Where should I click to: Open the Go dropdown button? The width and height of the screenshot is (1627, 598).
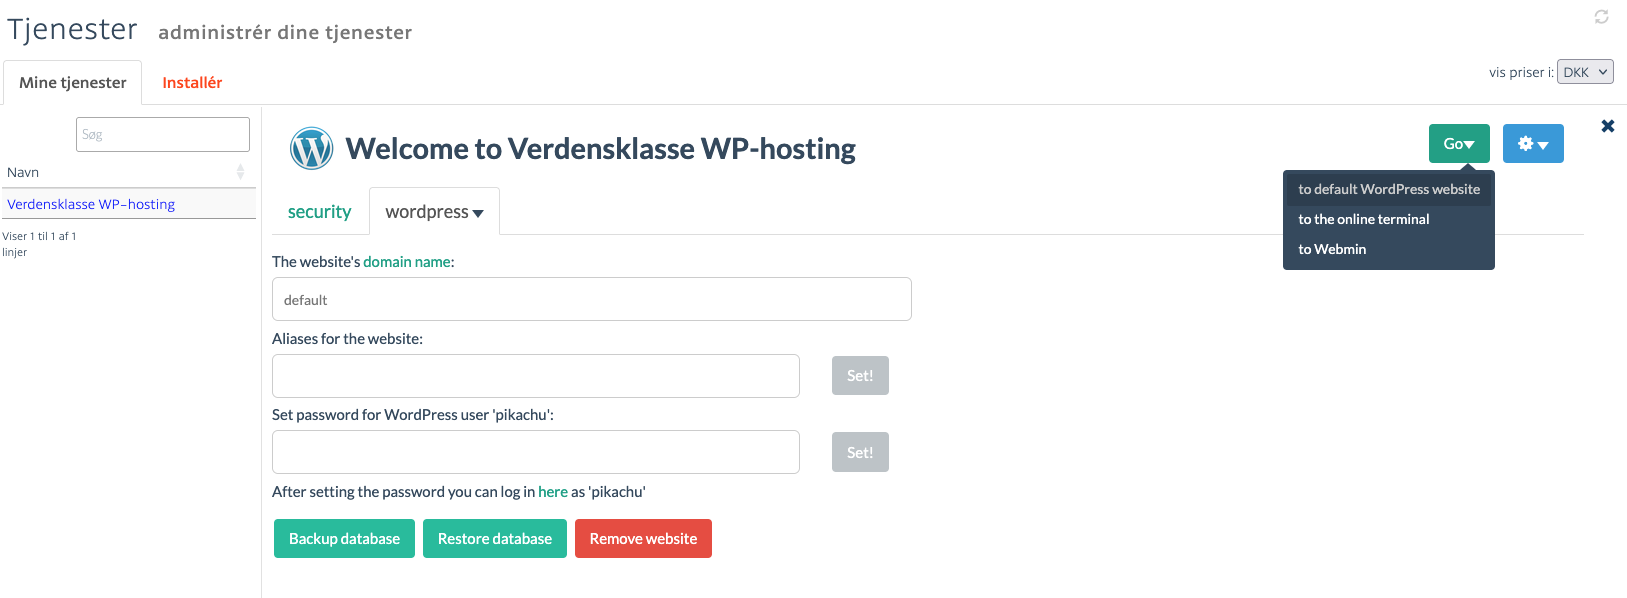(x=1459, y=143)
